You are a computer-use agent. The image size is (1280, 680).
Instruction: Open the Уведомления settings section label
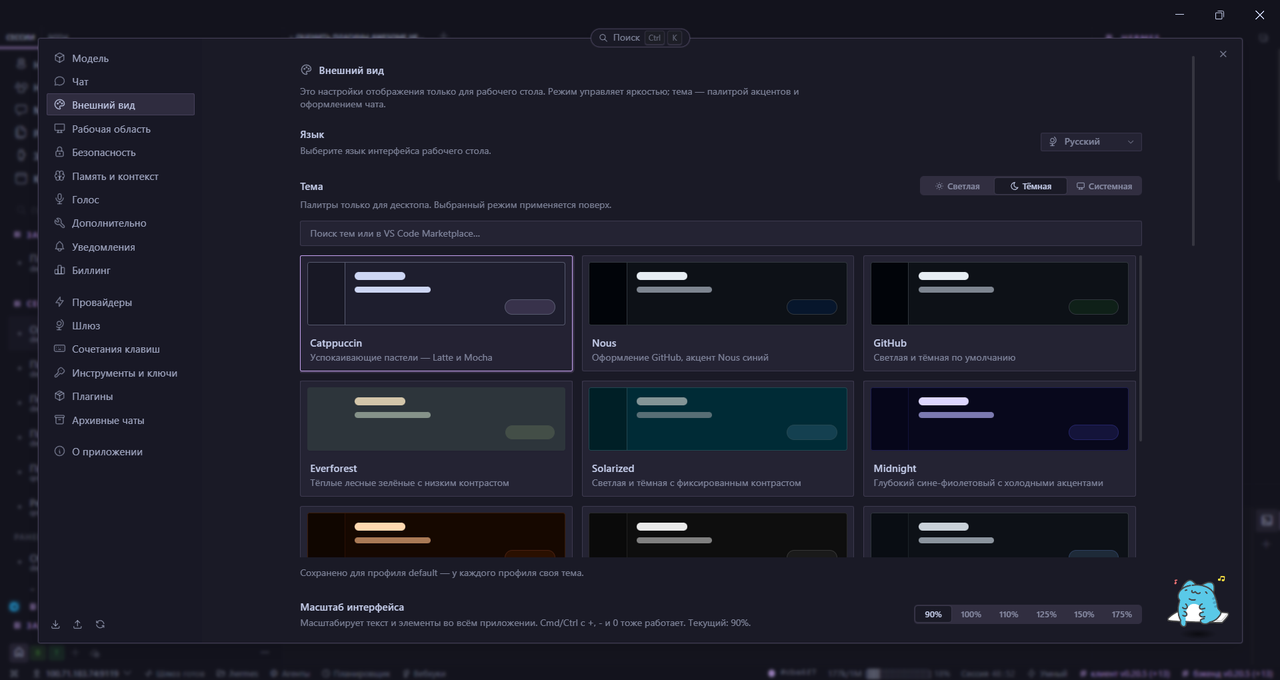103,247
